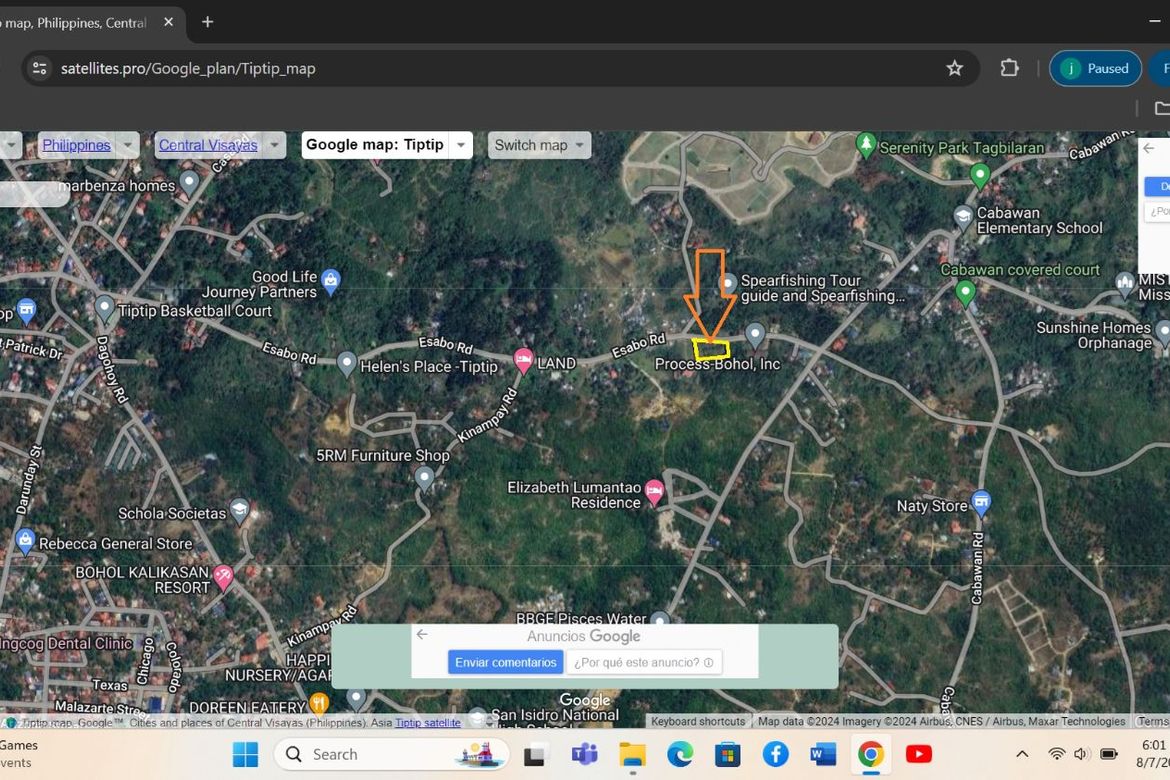Click the address bar URL field

point(500,69)
